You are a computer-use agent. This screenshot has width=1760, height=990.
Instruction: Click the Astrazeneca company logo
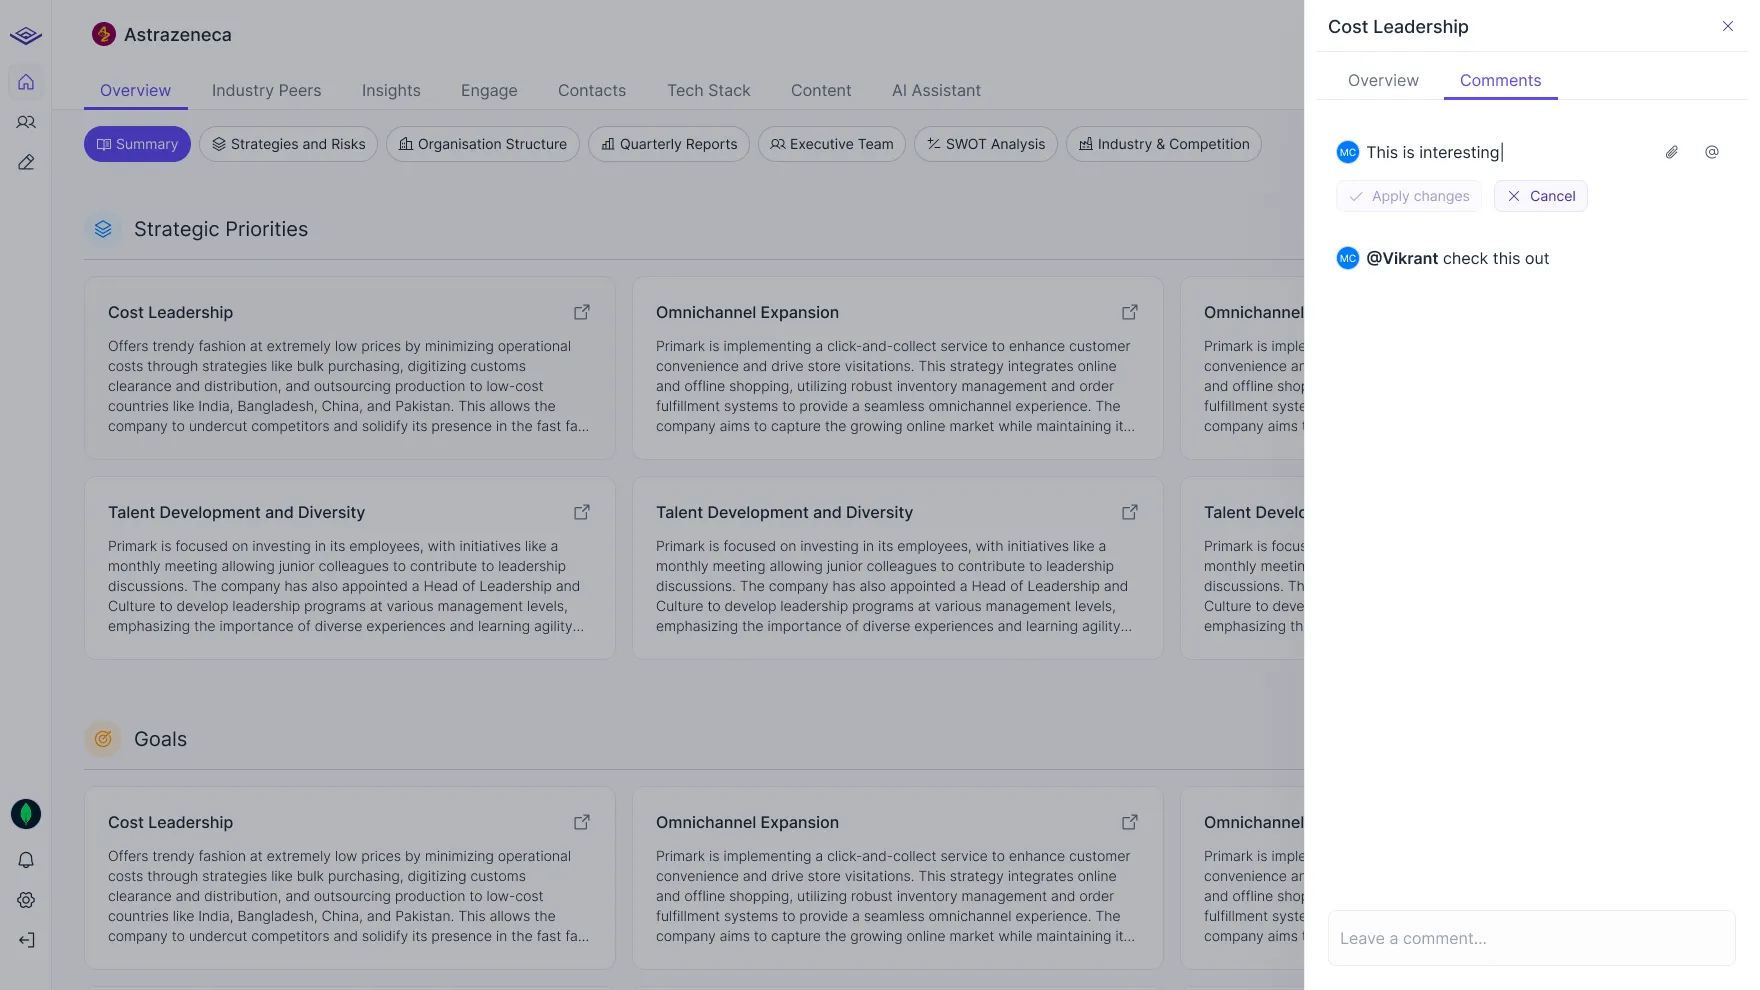point(104,34)
